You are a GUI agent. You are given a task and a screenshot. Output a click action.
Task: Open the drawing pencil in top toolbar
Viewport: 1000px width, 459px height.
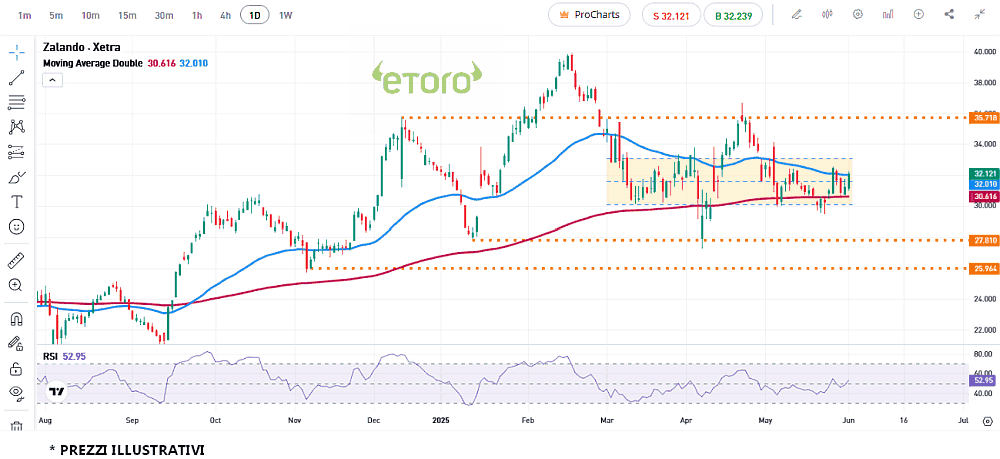tap(797, 15)
